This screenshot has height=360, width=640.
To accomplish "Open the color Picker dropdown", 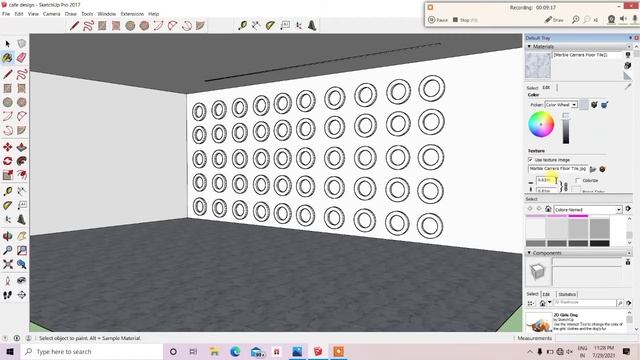I will click(561, 105).
